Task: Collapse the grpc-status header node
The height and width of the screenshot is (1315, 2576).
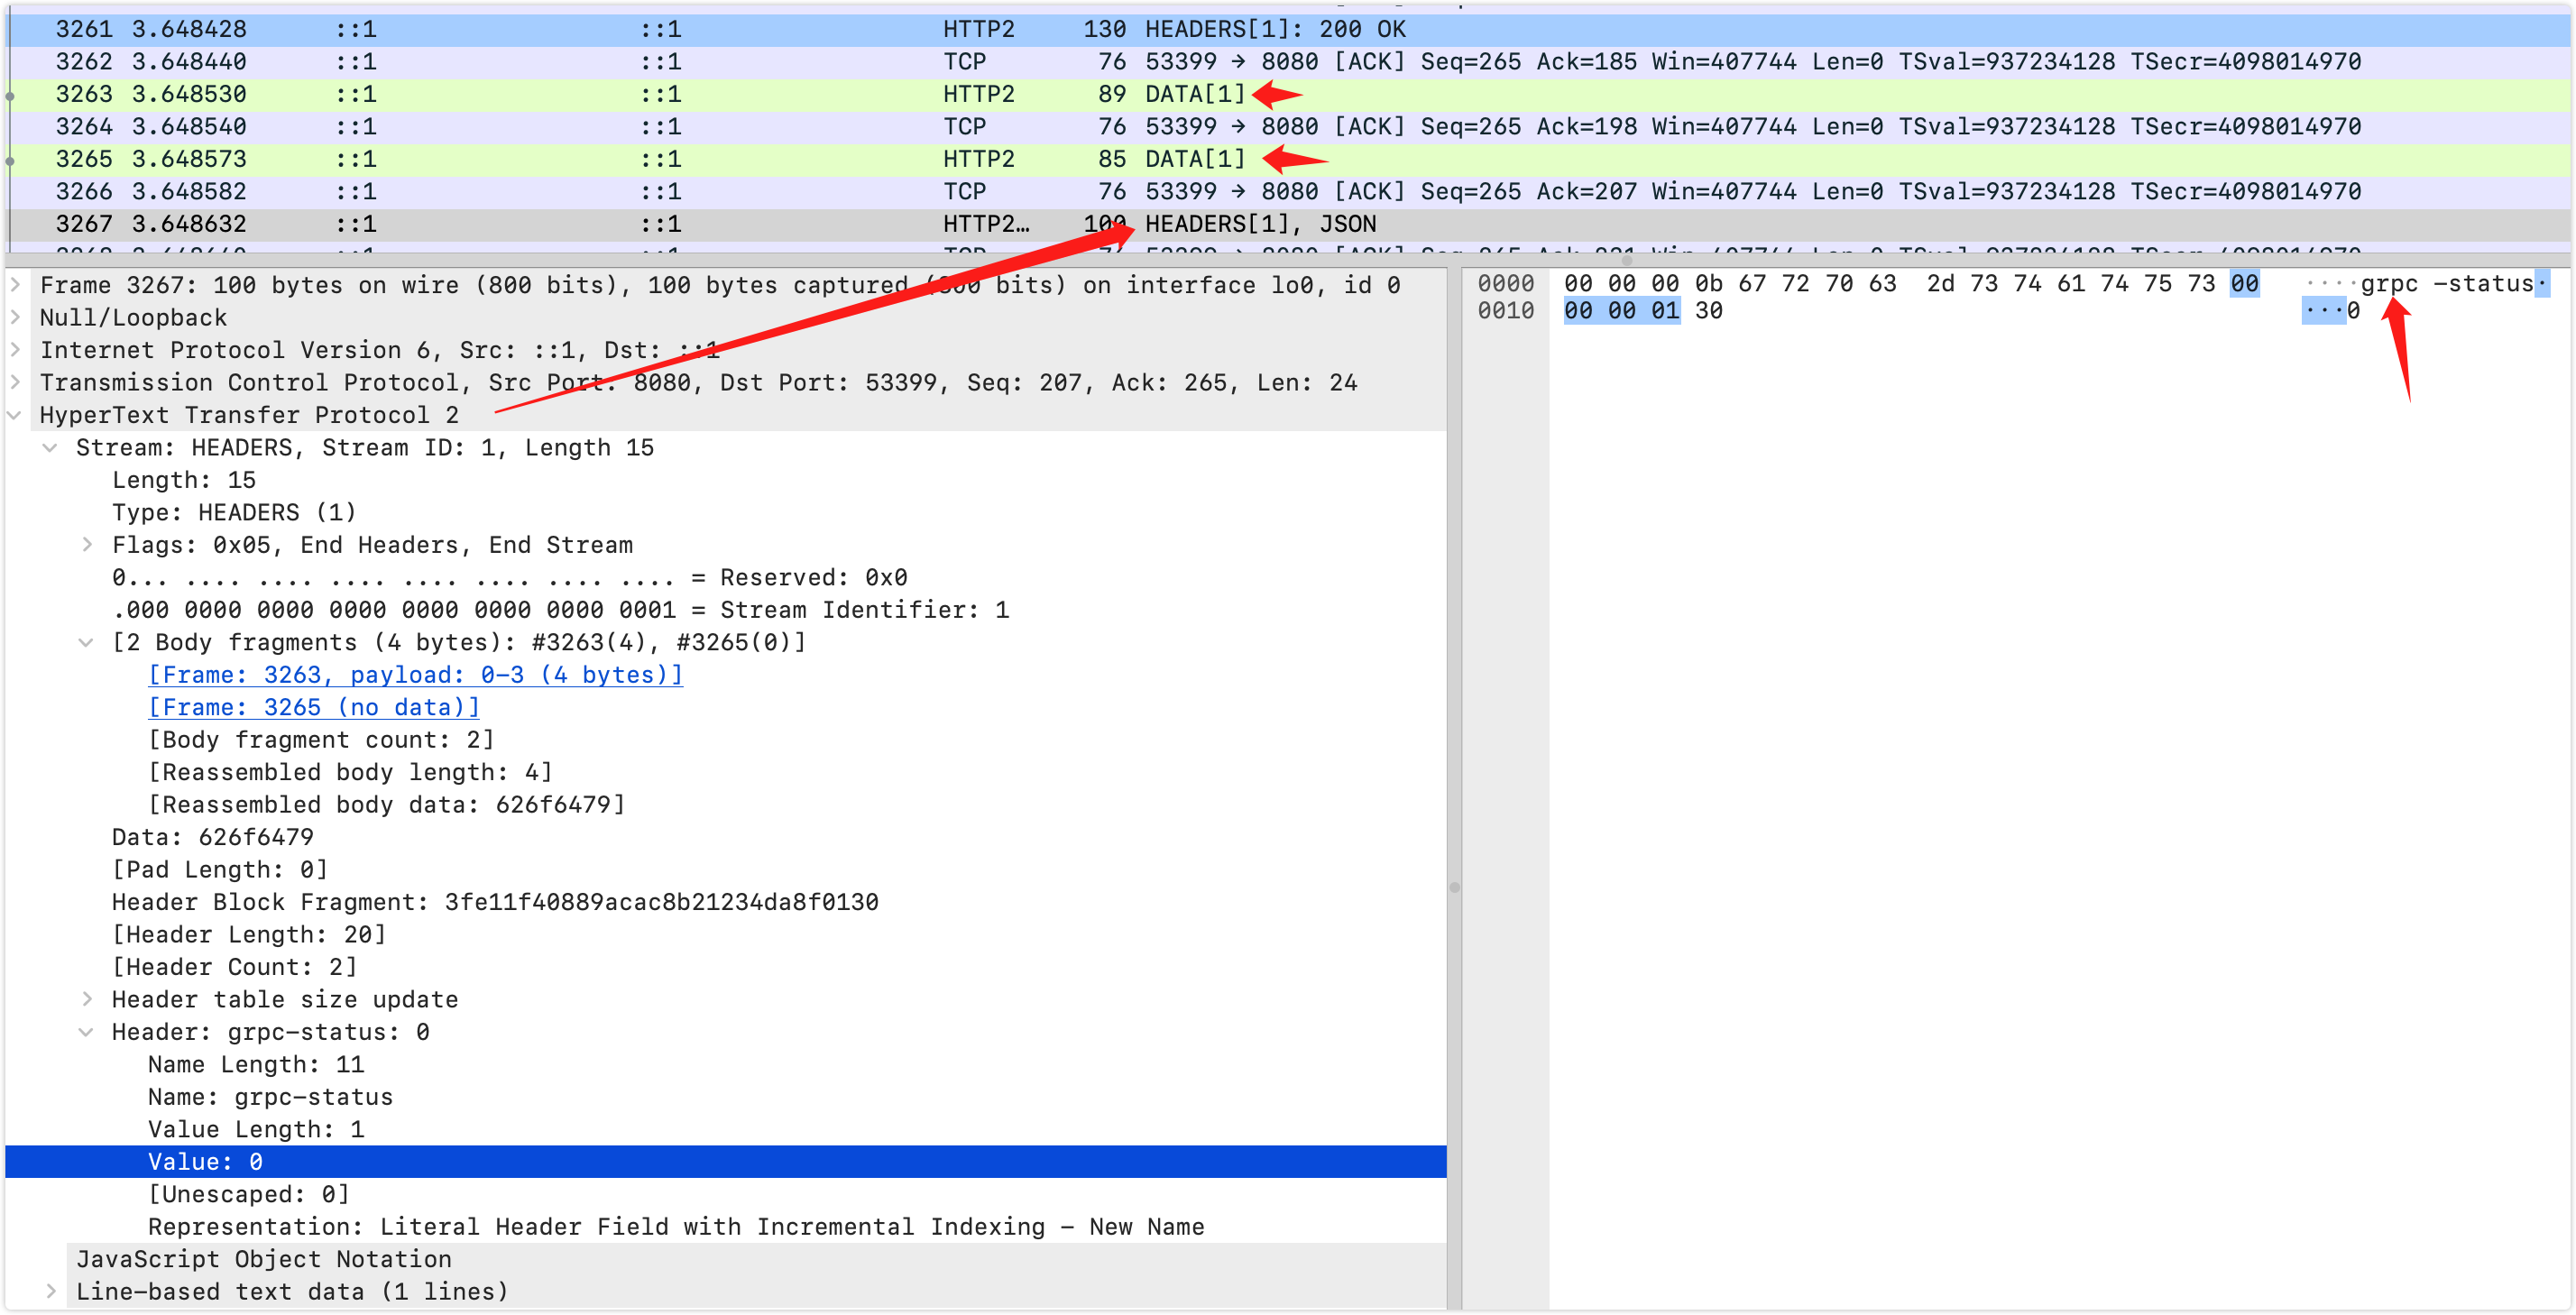Action: (x=87, y=1032)
